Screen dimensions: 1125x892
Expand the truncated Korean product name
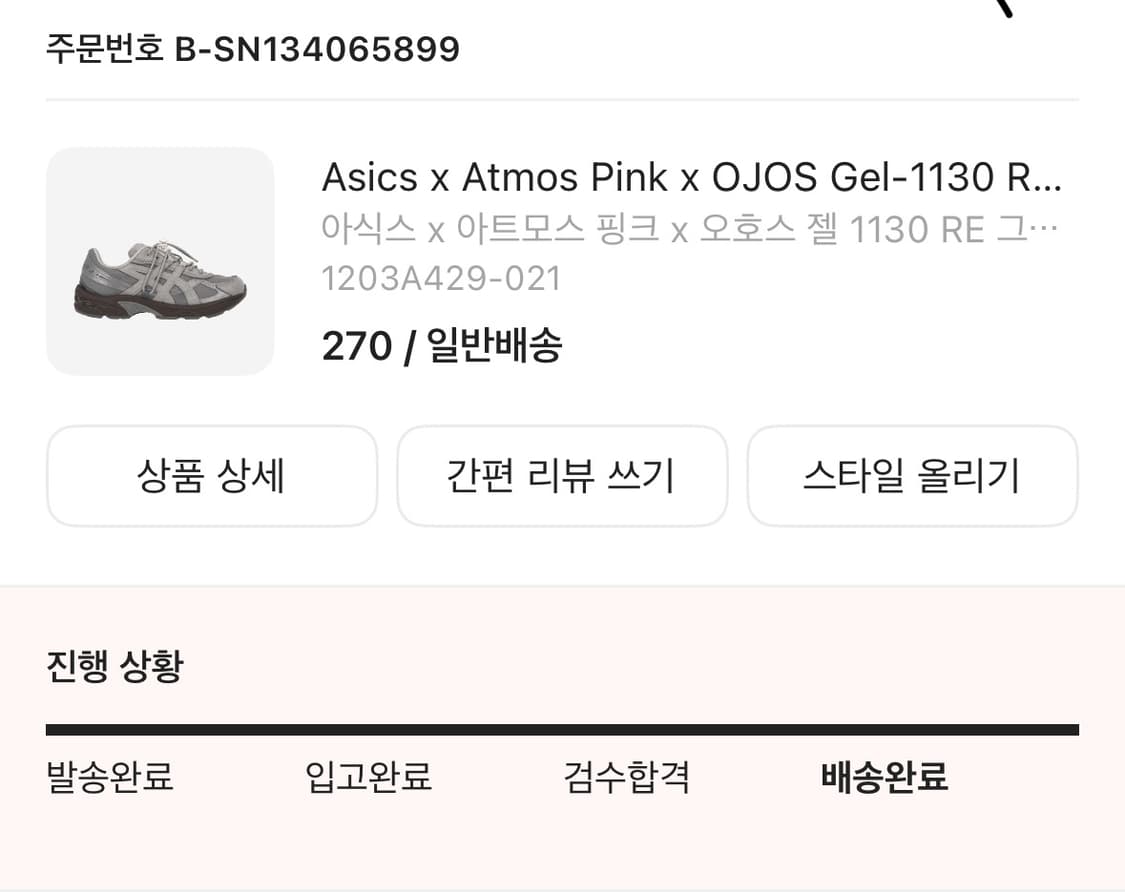coord(690,228)
